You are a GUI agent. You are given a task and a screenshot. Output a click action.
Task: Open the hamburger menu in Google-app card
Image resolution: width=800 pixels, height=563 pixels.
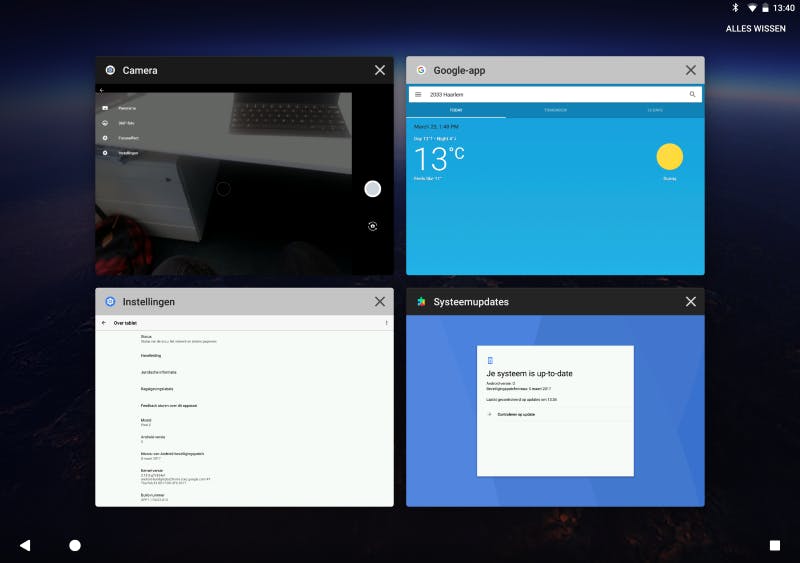[418, 94]
